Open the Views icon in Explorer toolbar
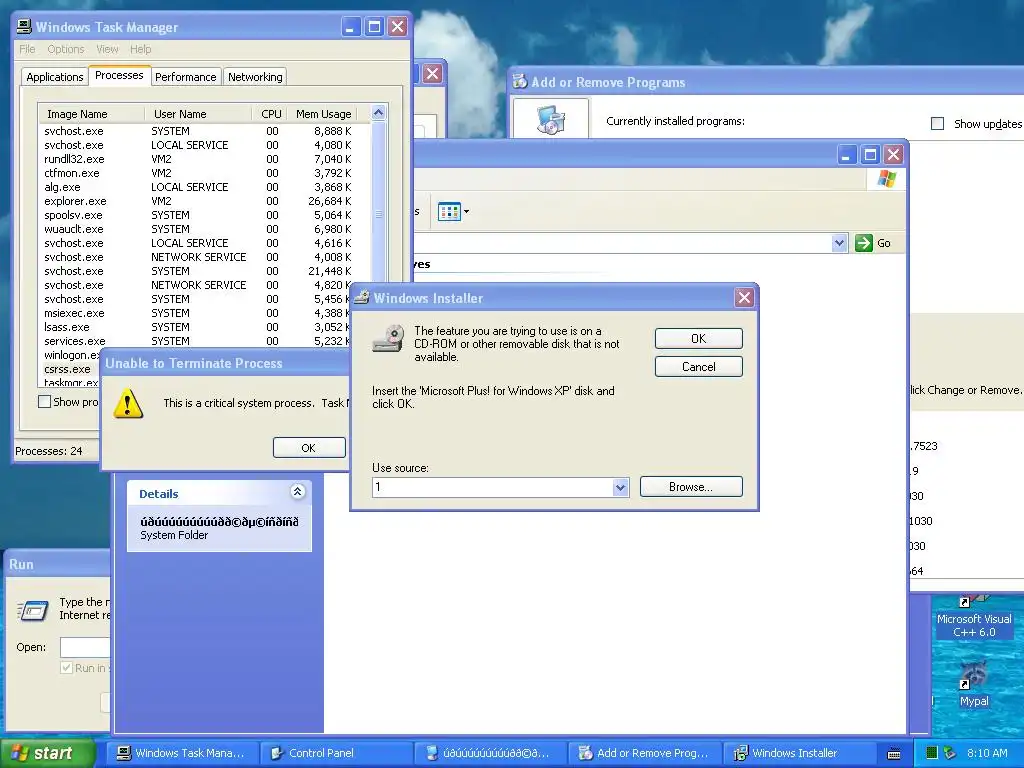 (449, 212)
